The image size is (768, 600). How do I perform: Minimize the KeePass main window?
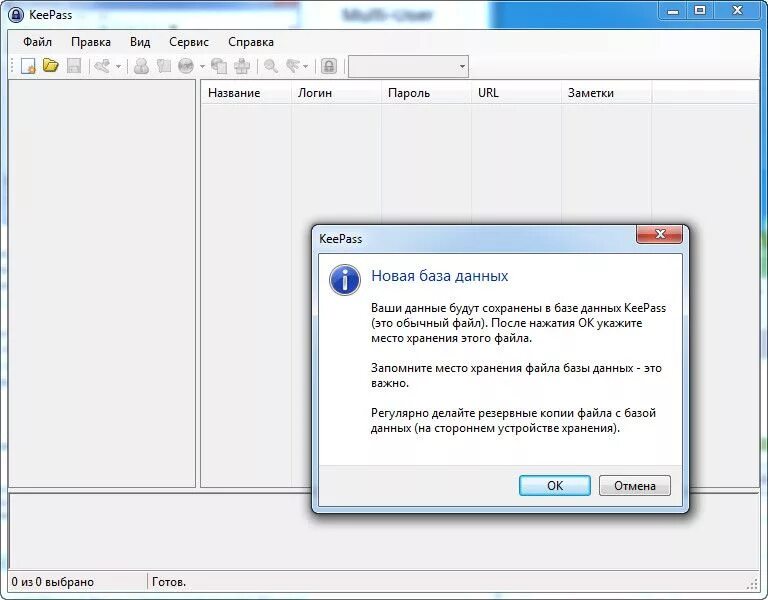coord(673,11)
